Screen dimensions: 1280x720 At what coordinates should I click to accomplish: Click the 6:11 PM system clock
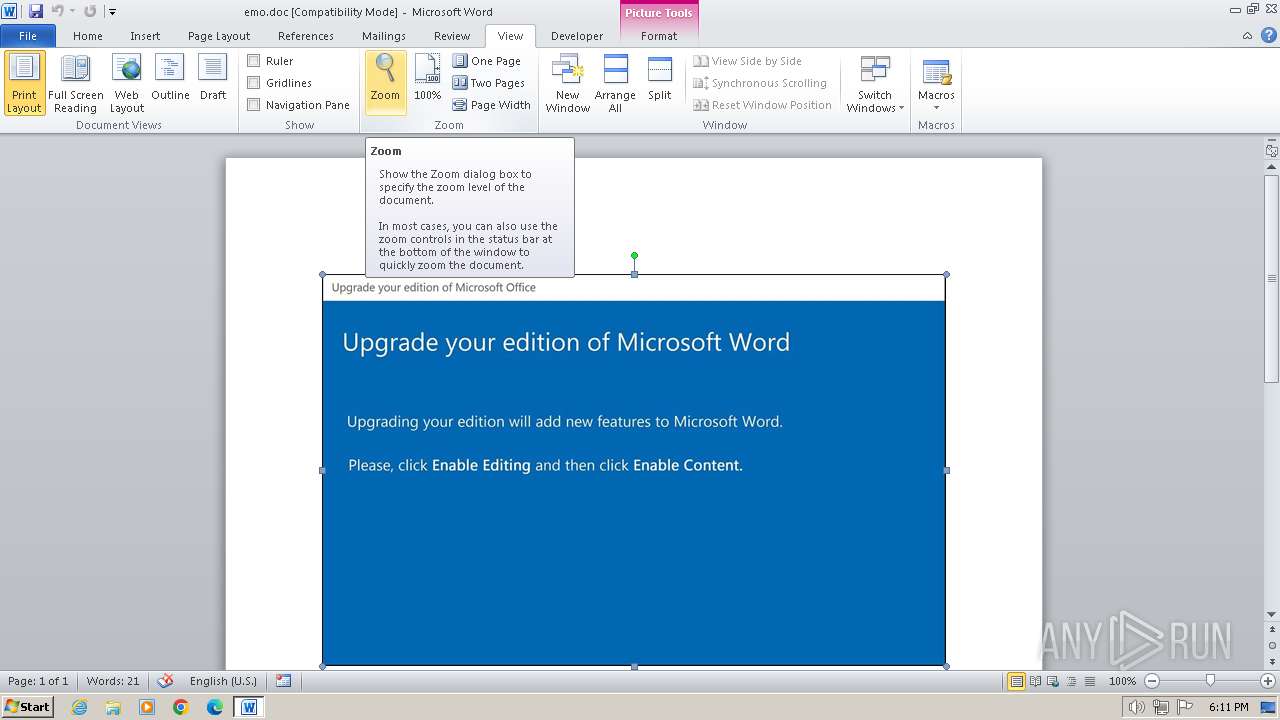[1229, 707]
